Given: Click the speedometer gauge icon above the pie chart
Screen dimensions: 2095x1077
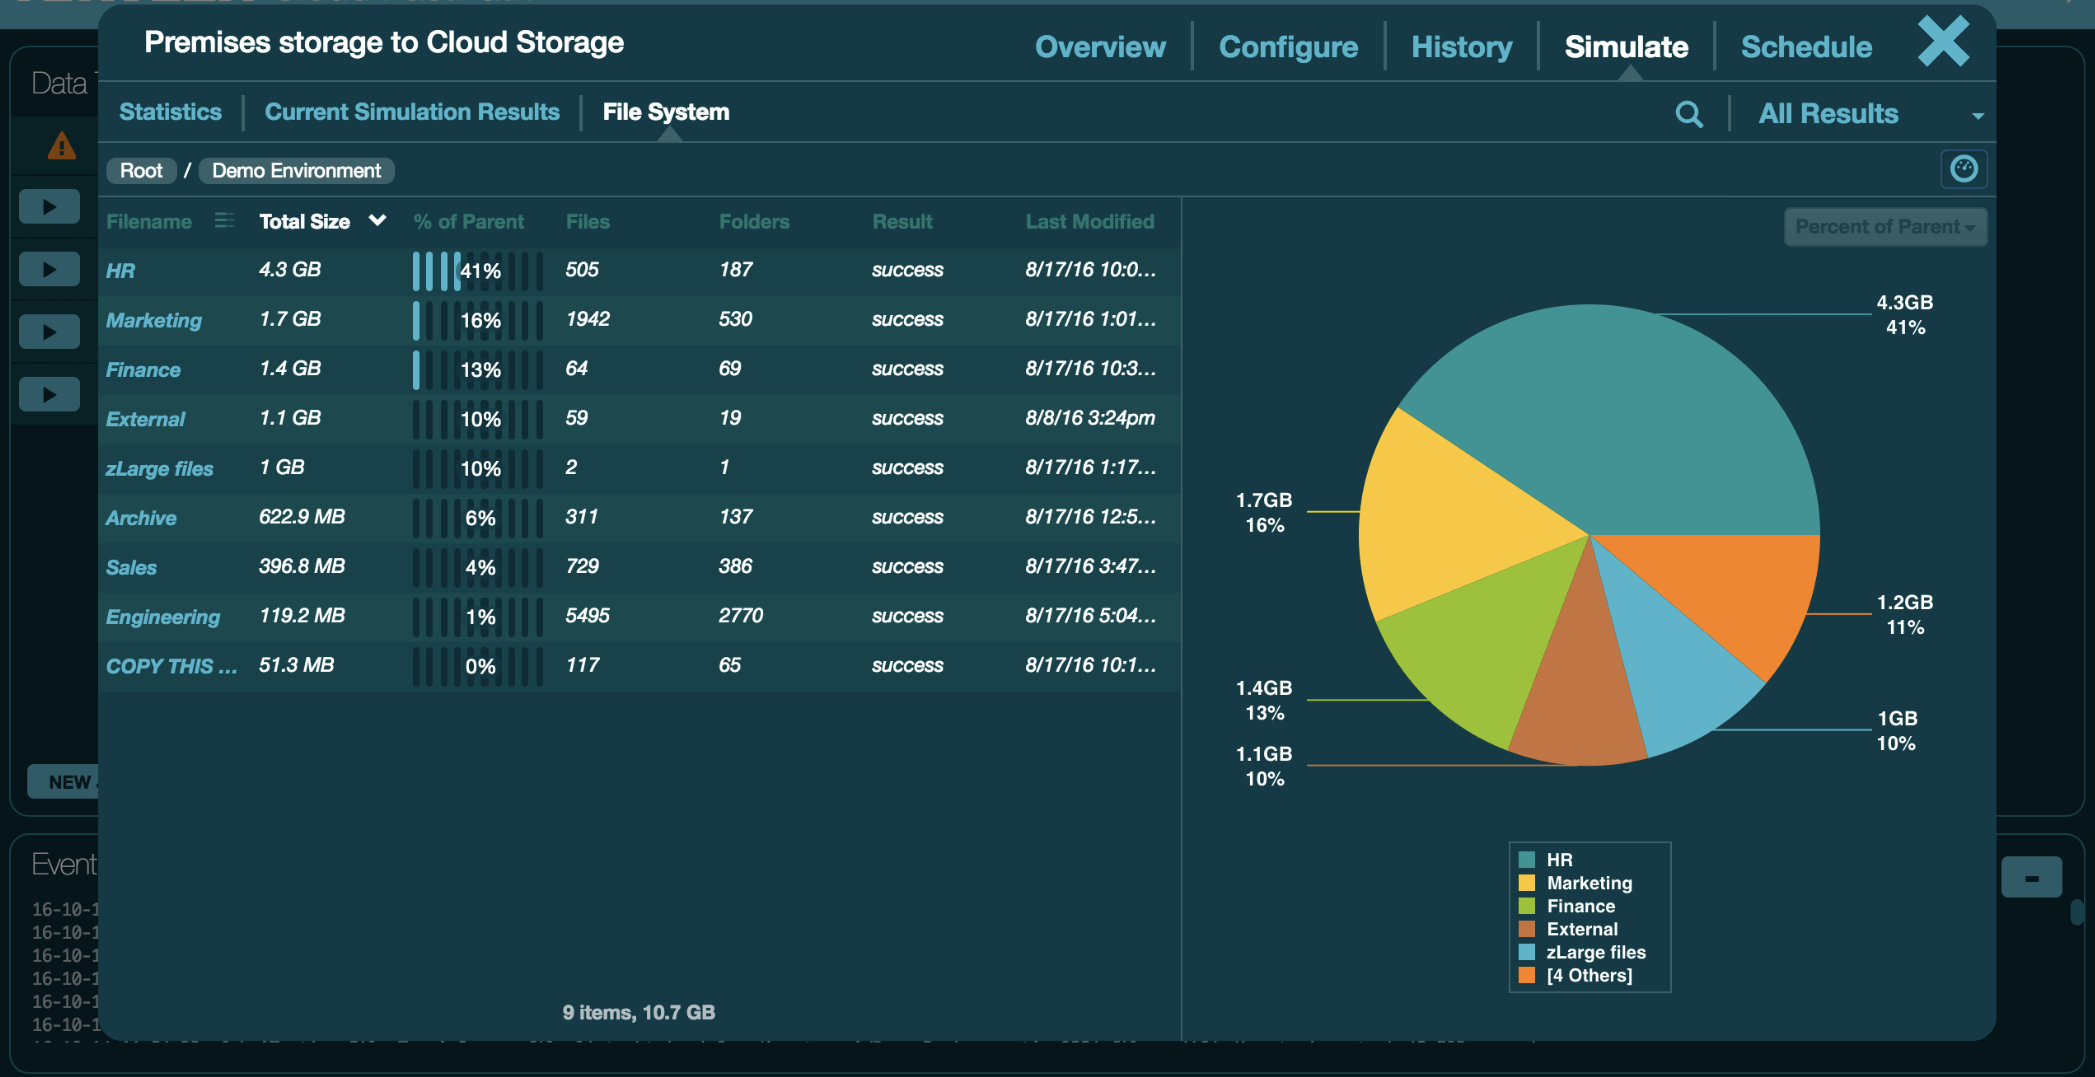Looking at the screenshot, I should [x=1965, y=169].
